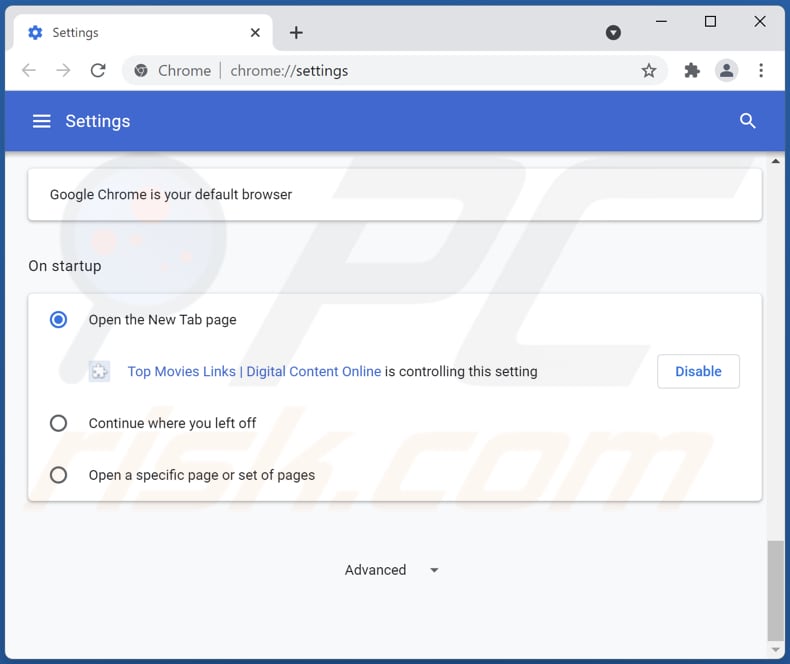This screenshot has width=790, height=664.
Task: Click the Settings title in the blue header
Action: pyautogui.click(x=98, y=121)
